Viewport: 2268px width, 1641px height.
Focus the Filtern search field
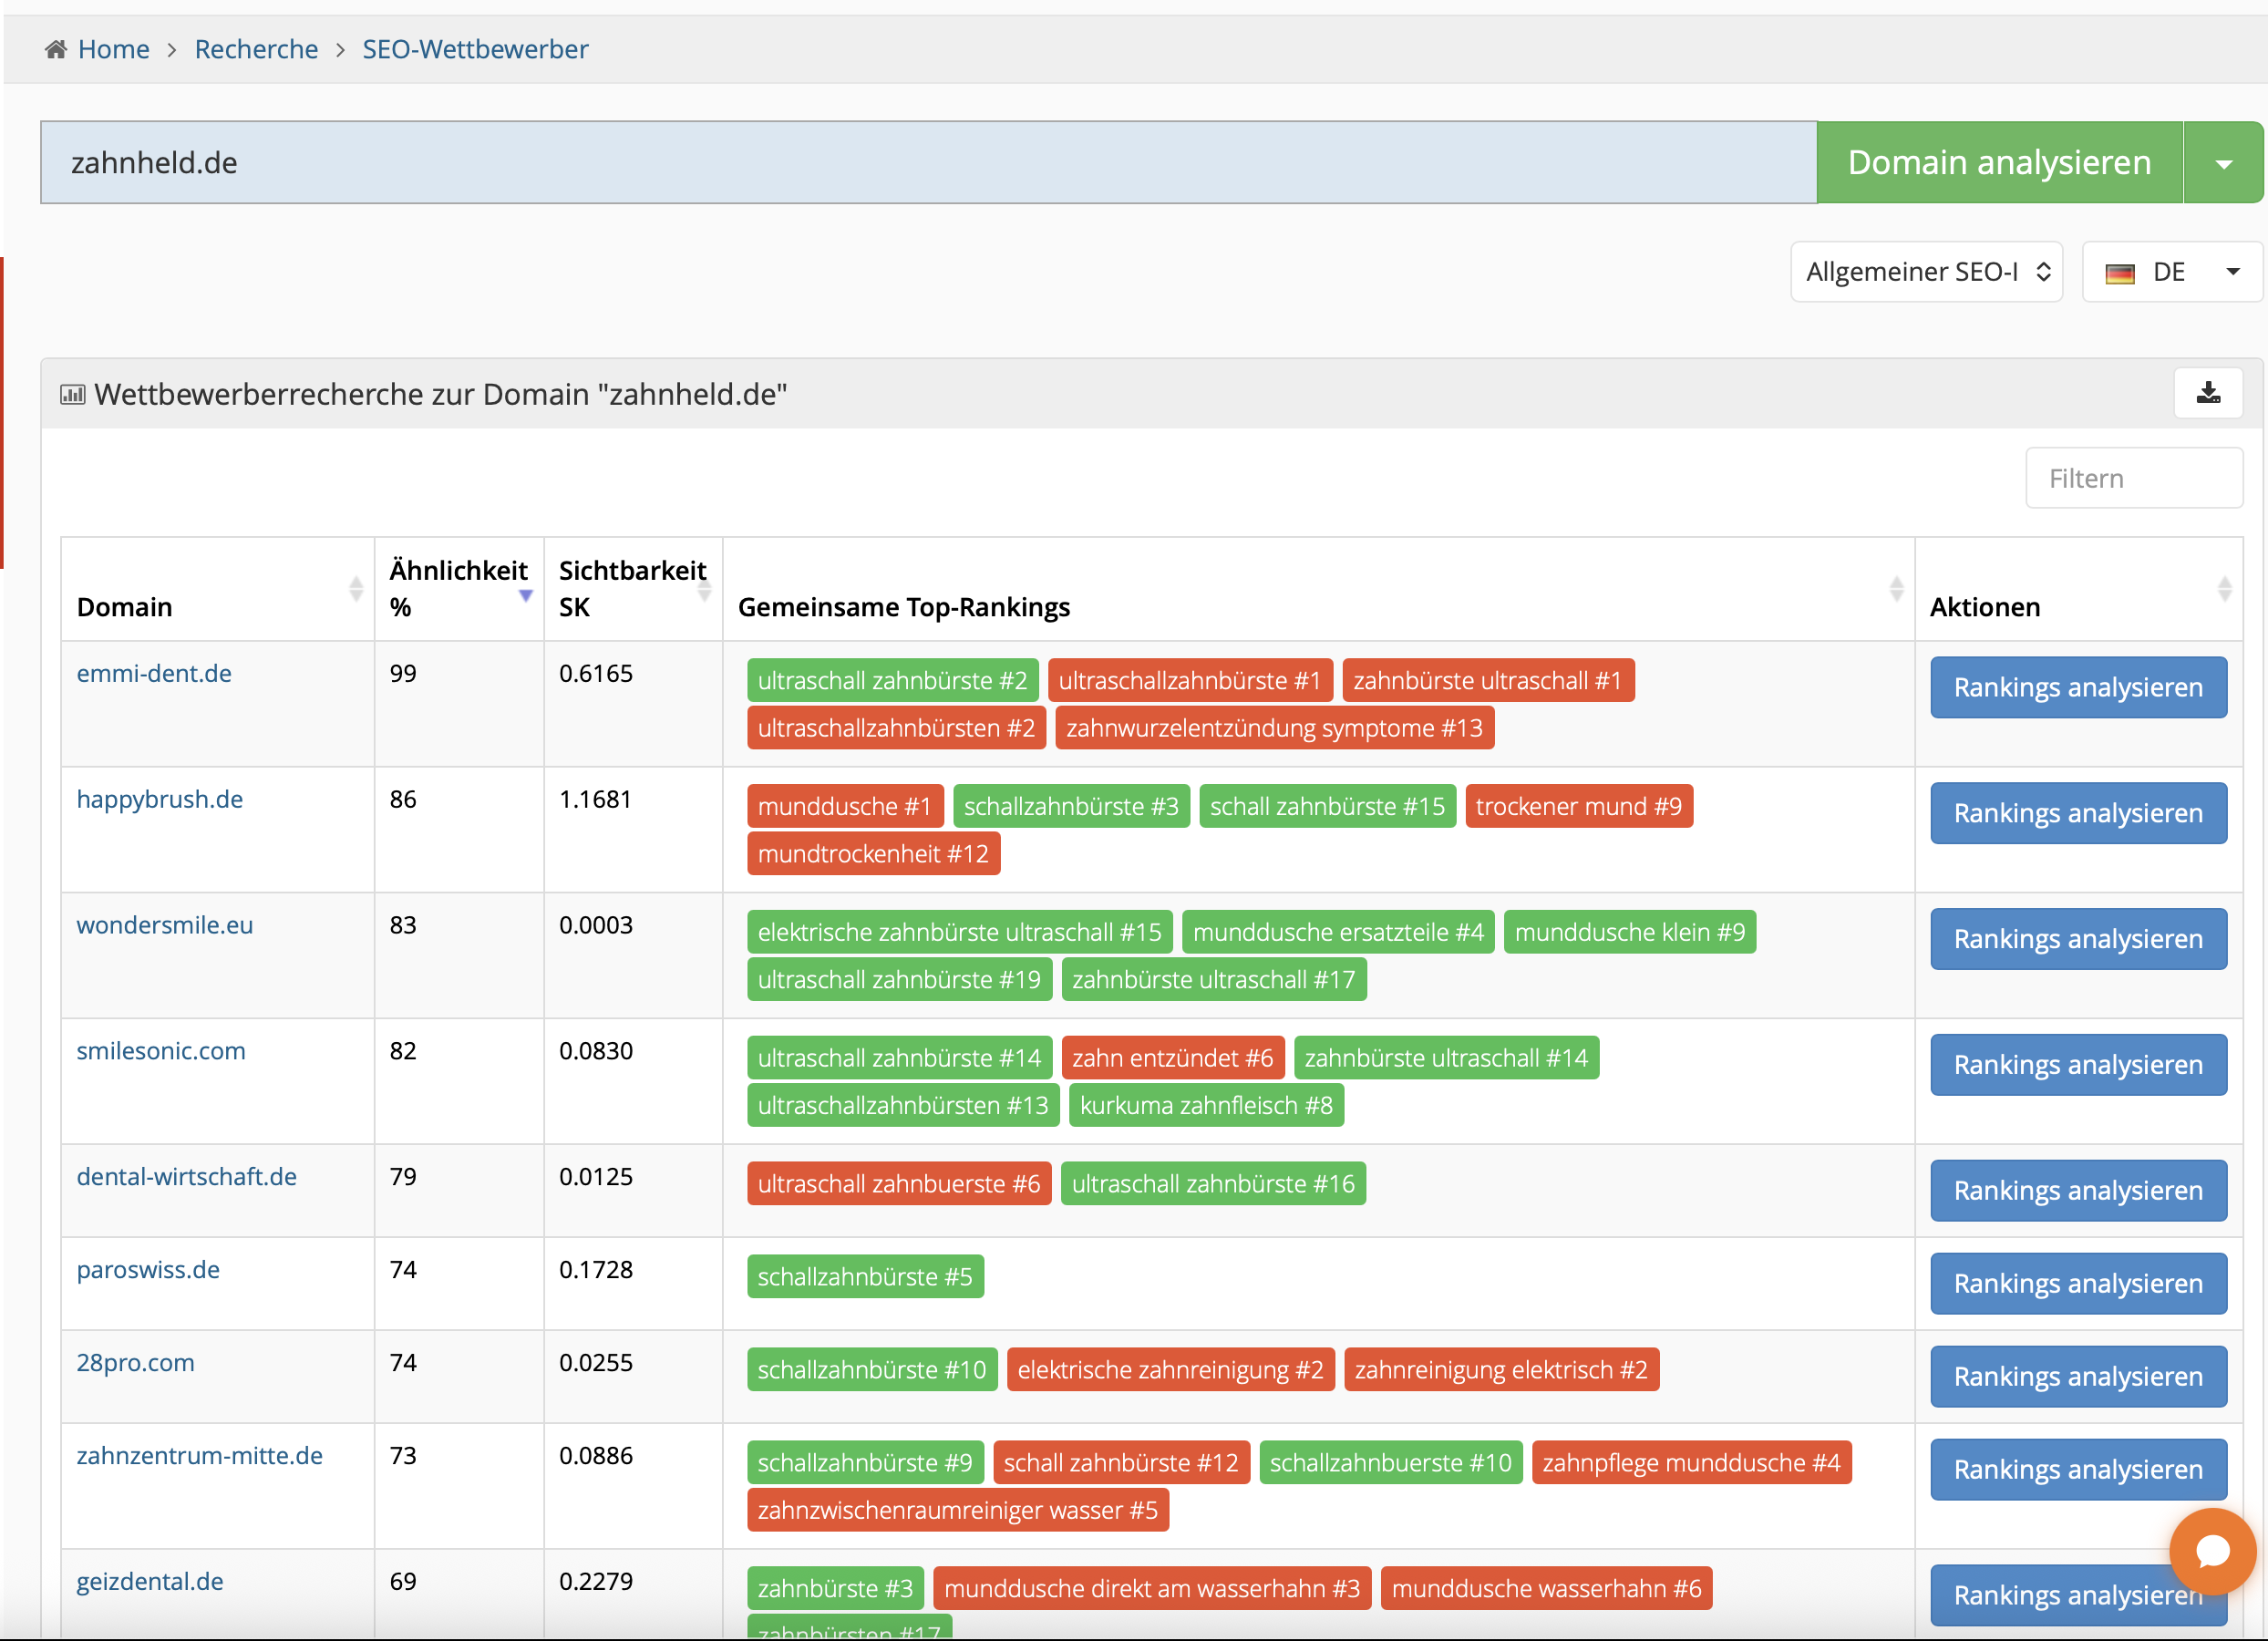pos(2133,478)
